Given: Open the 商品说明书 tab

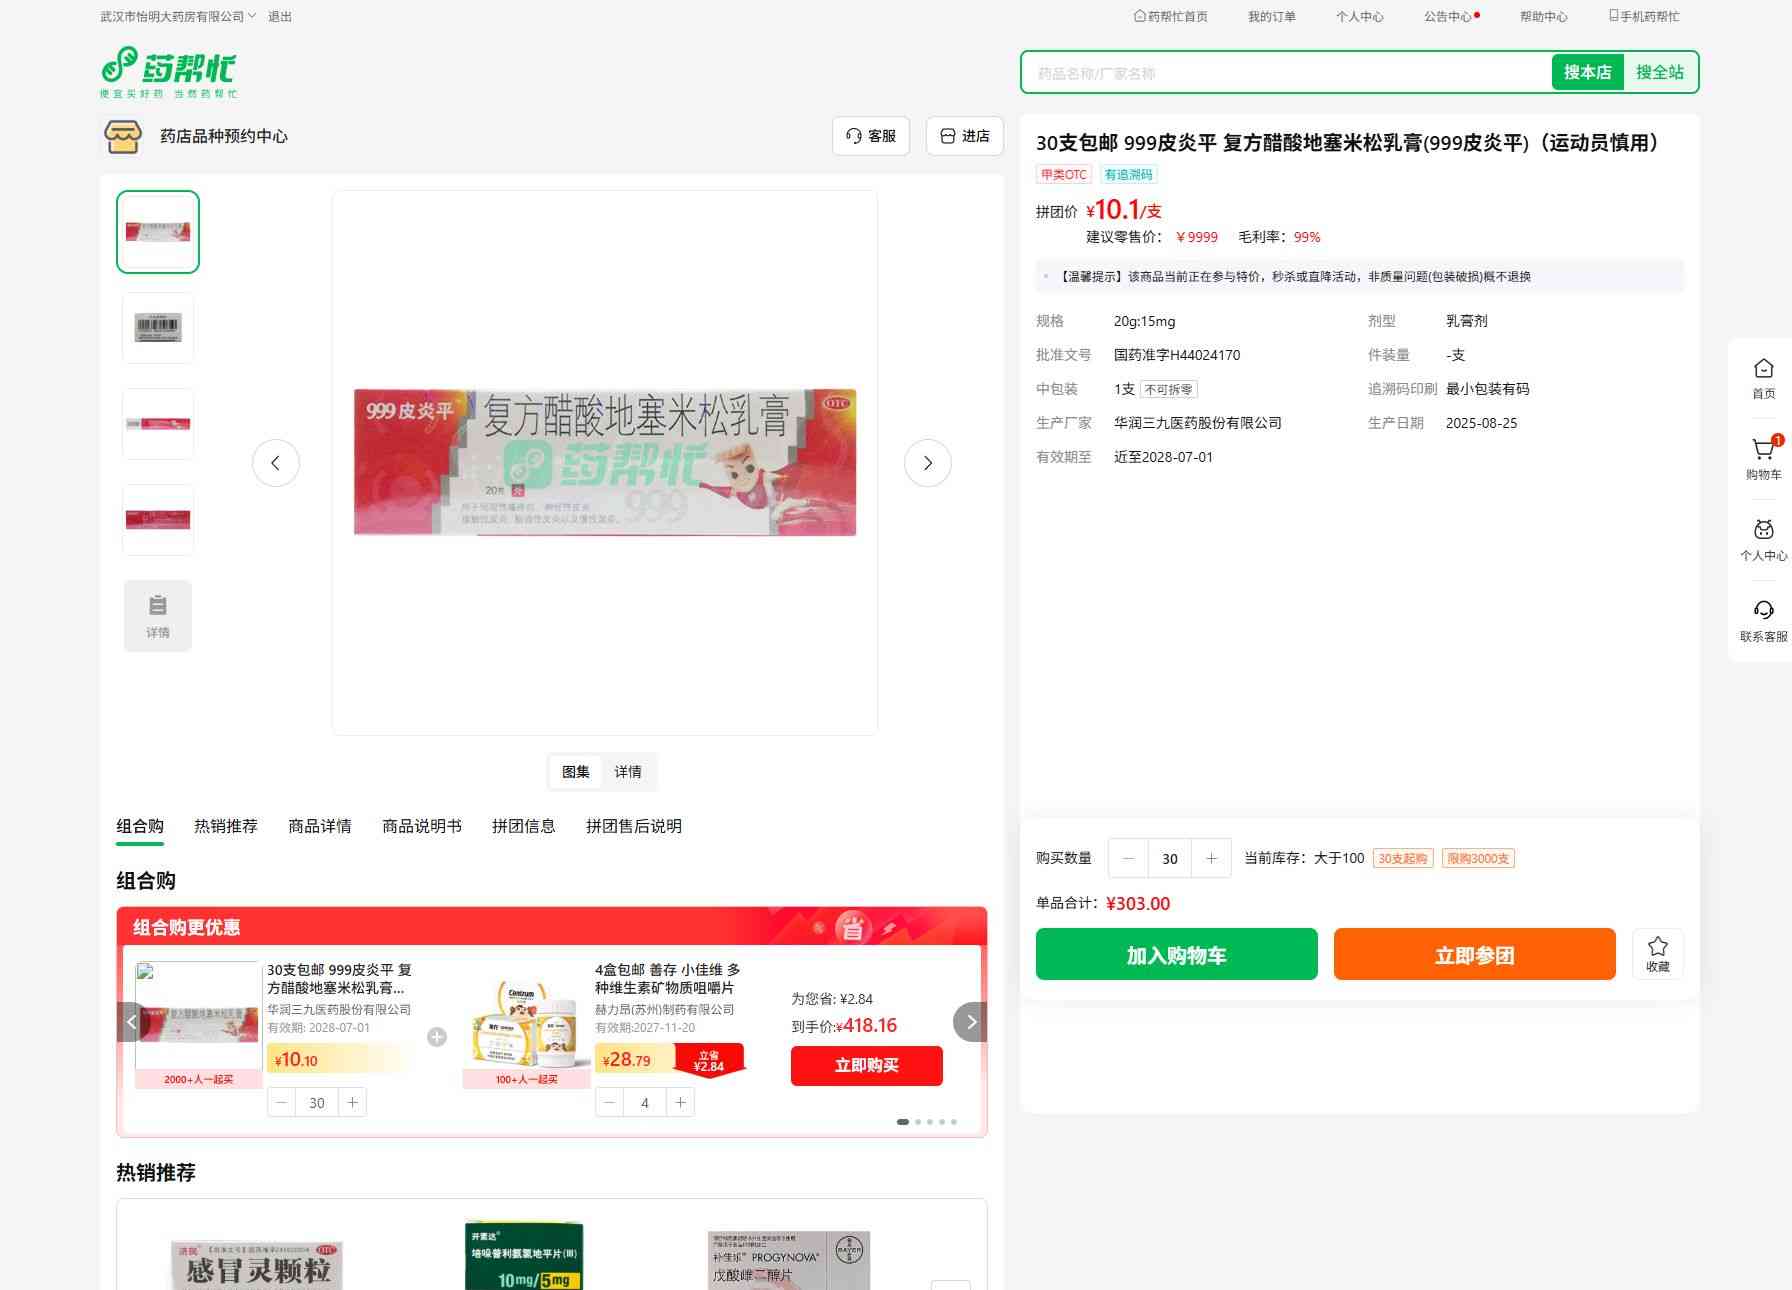Looking at the screenshot, I should pos(421,826).
